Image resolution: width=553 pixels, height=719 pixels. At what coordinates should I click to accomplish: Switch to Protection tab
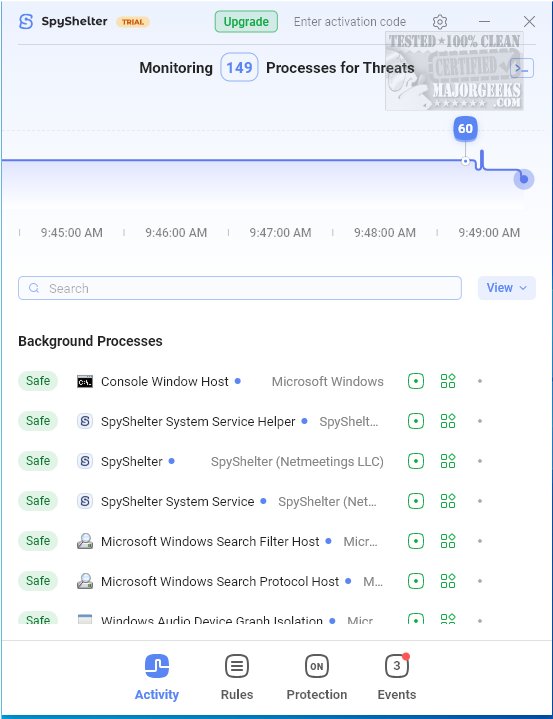coord(317,677)
